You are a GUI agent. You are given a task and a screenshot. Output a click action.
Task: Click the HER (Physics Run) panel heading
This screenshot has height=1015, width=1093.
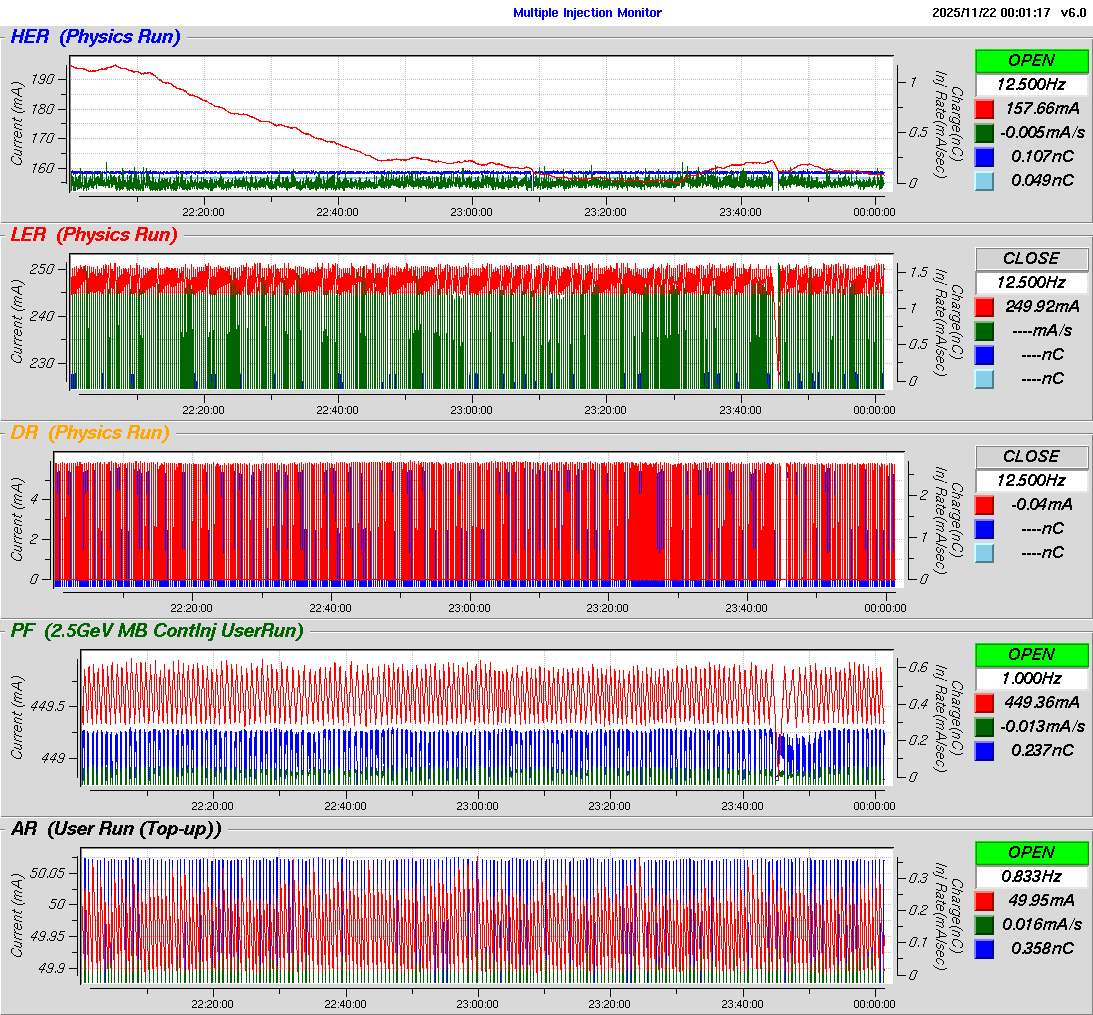[x=95, y=38]
